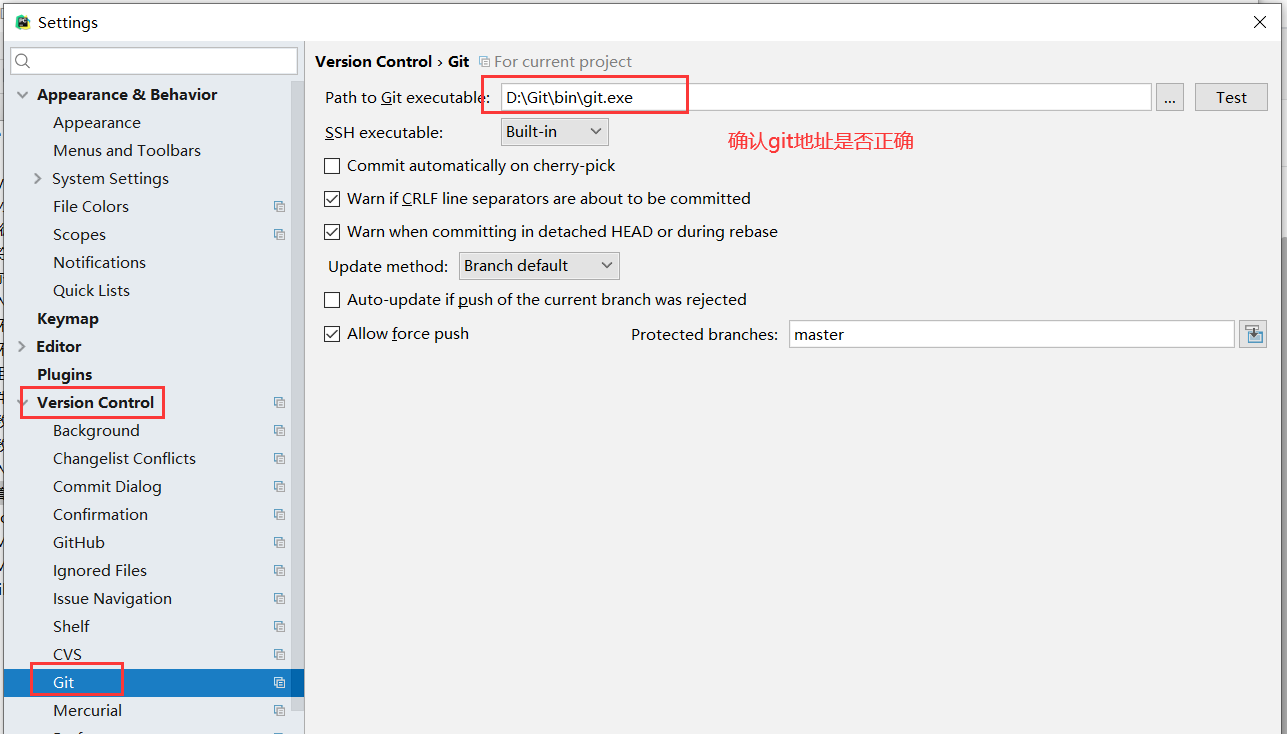Toggle Warn when committing in detached HEAD
The image size is (1287, 734).
(x=332, y=232)
